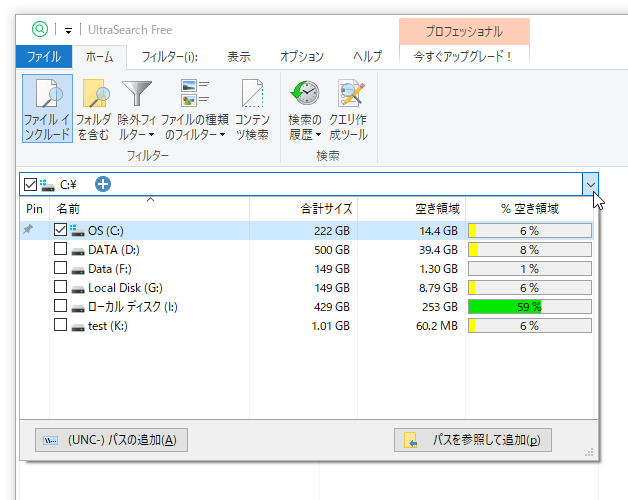
Task: Switch to the オプション tab
Action: pos(302,56)
